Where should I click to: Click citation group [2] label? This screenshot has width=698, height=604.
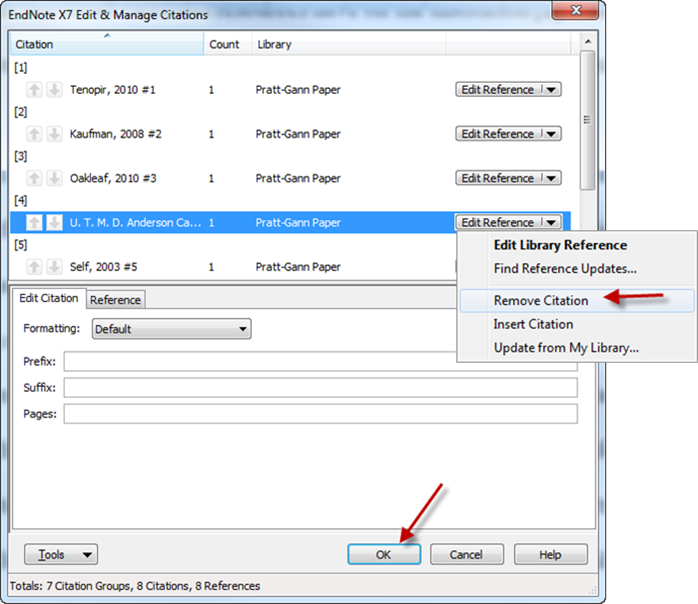[x=20, y=112]
